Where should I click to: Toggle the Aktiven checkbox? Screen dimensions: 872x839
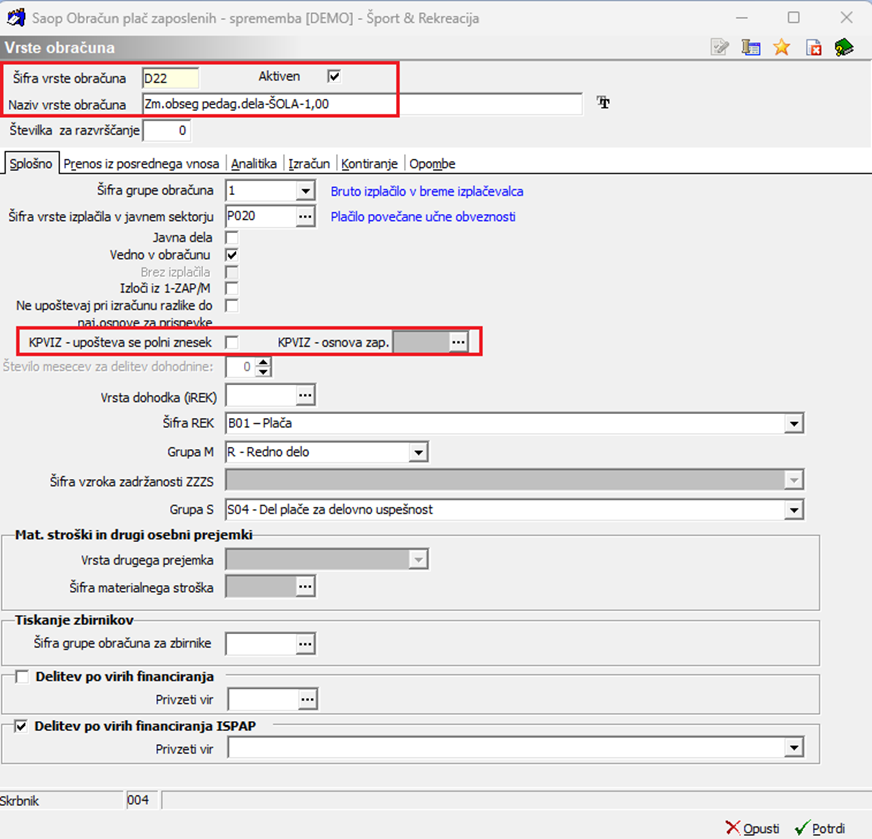(x=334, y=76)
